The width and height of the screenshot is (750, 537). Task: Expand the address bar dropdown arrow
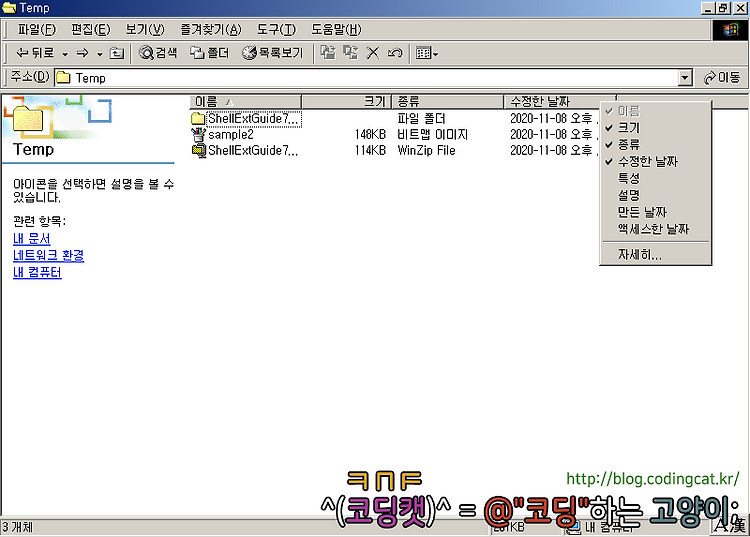point(685,78)
